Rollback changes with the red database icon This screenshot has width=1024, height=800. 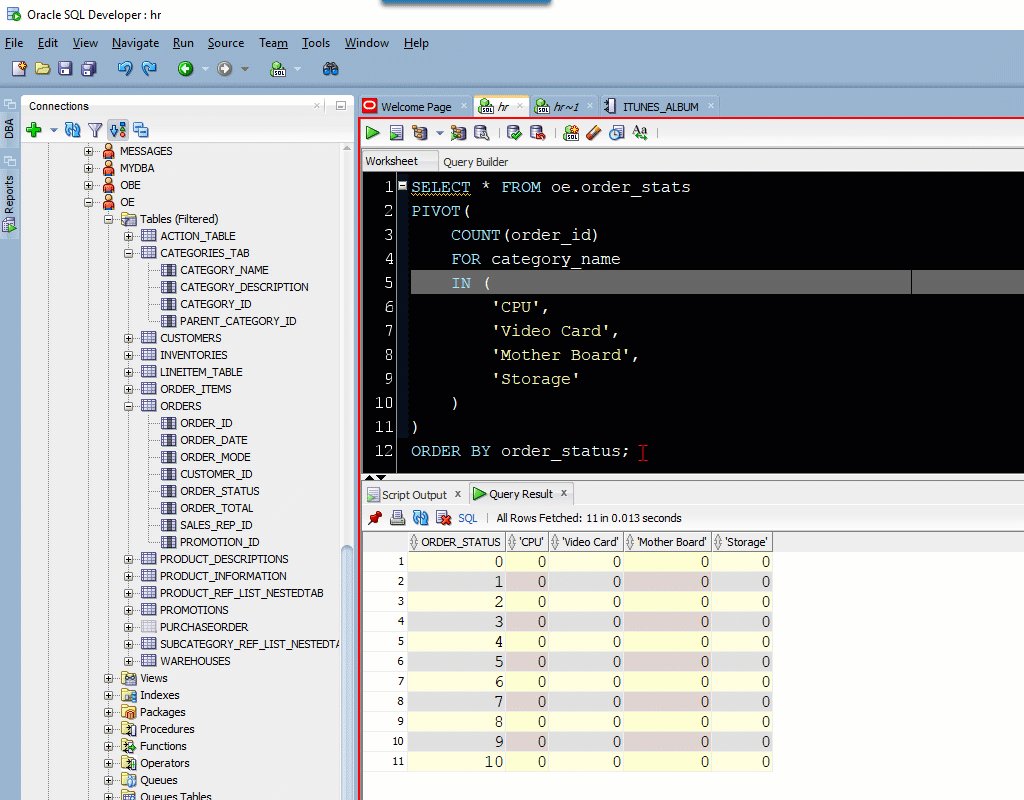[x=537, y=133]
